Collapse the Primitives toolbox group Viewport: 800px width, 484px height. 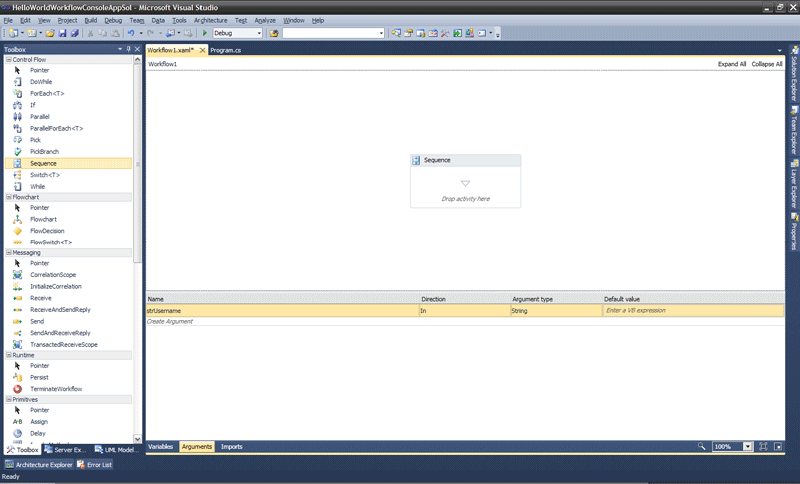tap(9, 399)
